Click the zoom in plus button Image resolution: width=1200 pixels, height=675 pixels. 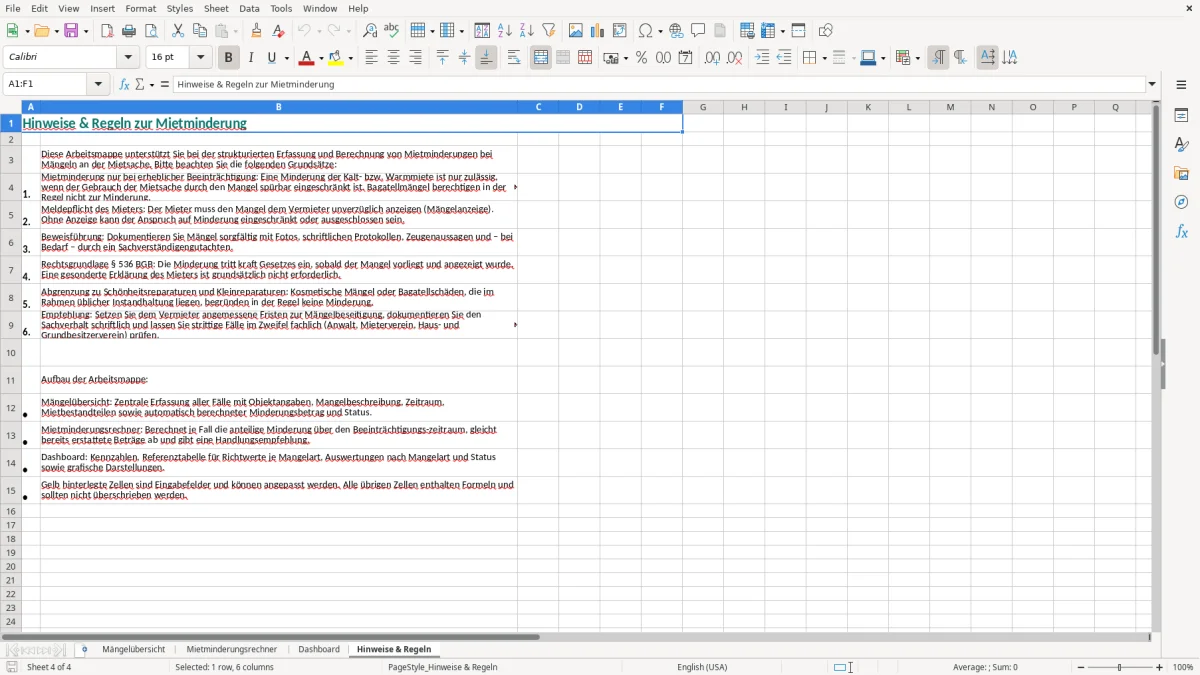[x=1160, y=667]
